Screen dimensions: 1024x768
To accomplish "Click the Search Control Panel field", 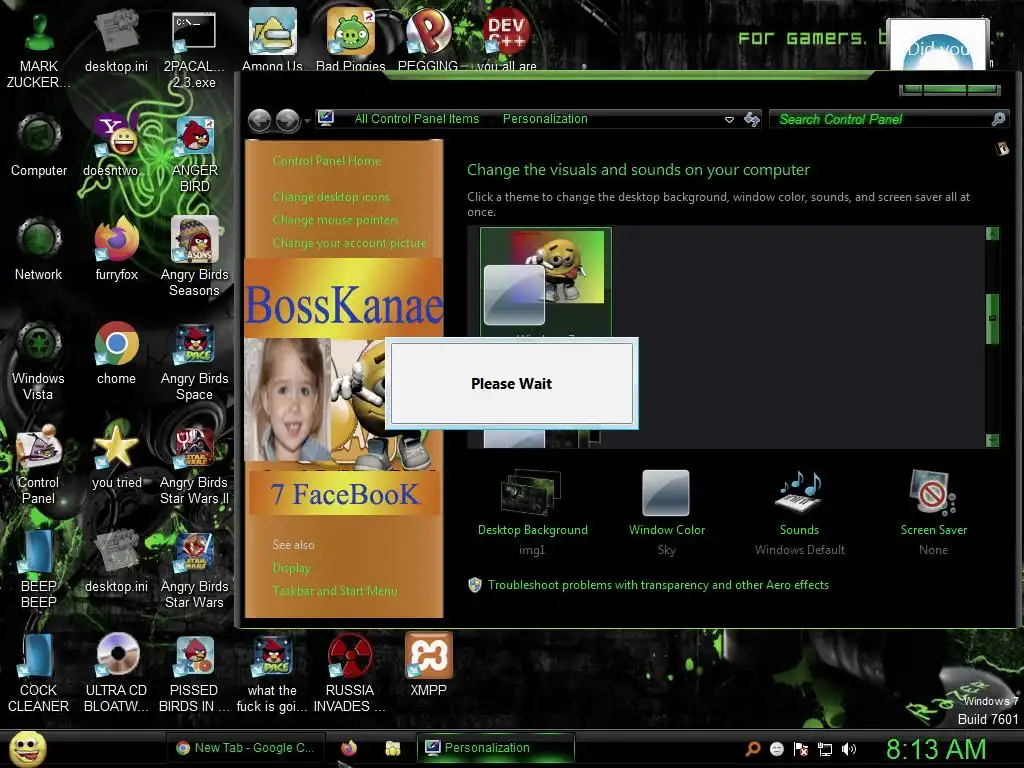I will (889, 119).
